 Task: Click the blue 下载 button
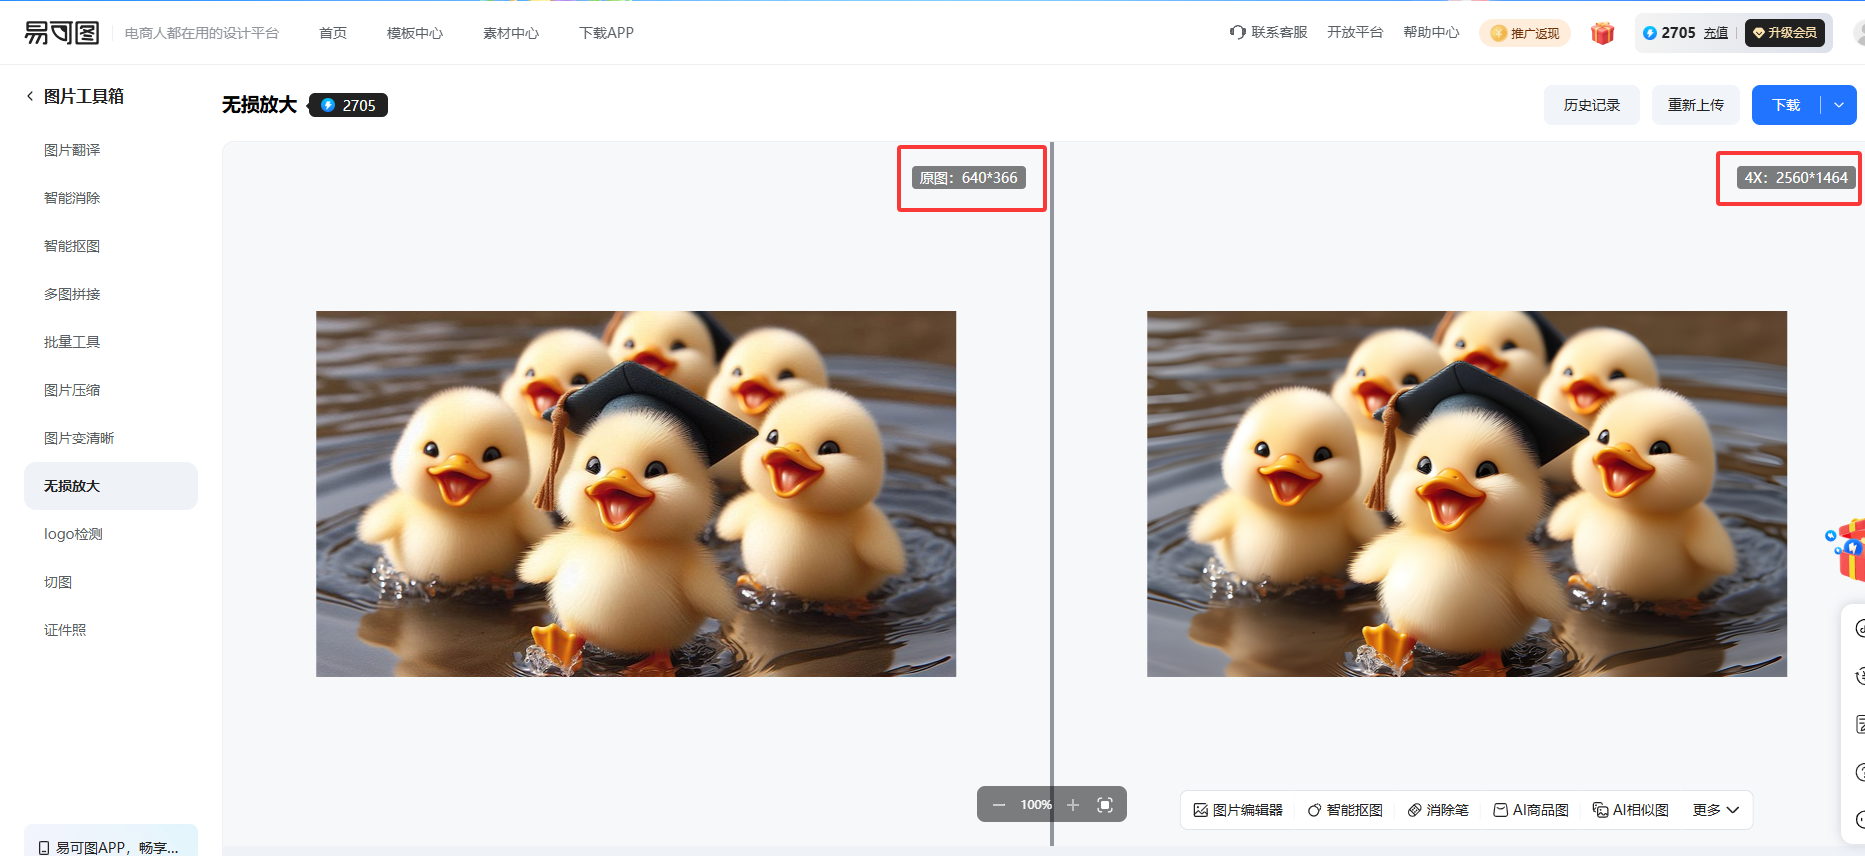pos(1786,105)
